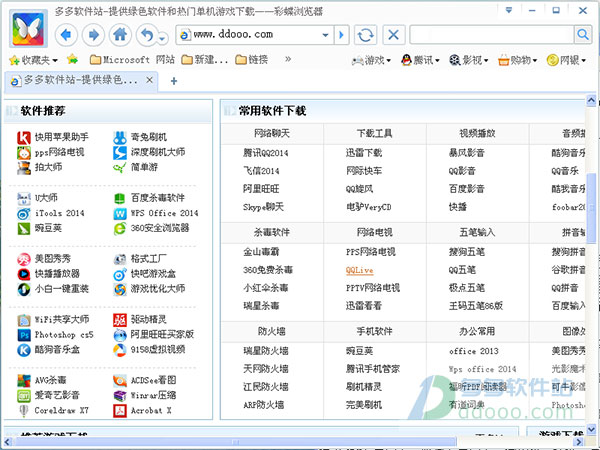Open the title bar menu arrow button
Image resolution: width=600 pixels, height=450 pixels.
(509, 10)
